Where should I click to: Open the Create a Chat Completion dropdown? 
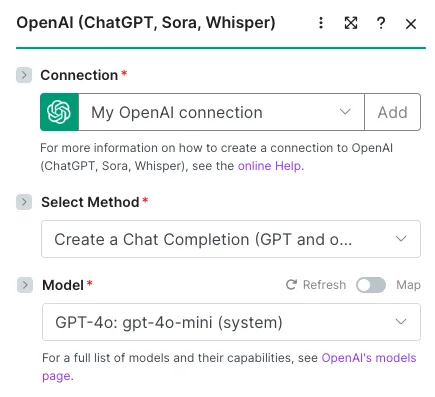(x=231, y=239)
